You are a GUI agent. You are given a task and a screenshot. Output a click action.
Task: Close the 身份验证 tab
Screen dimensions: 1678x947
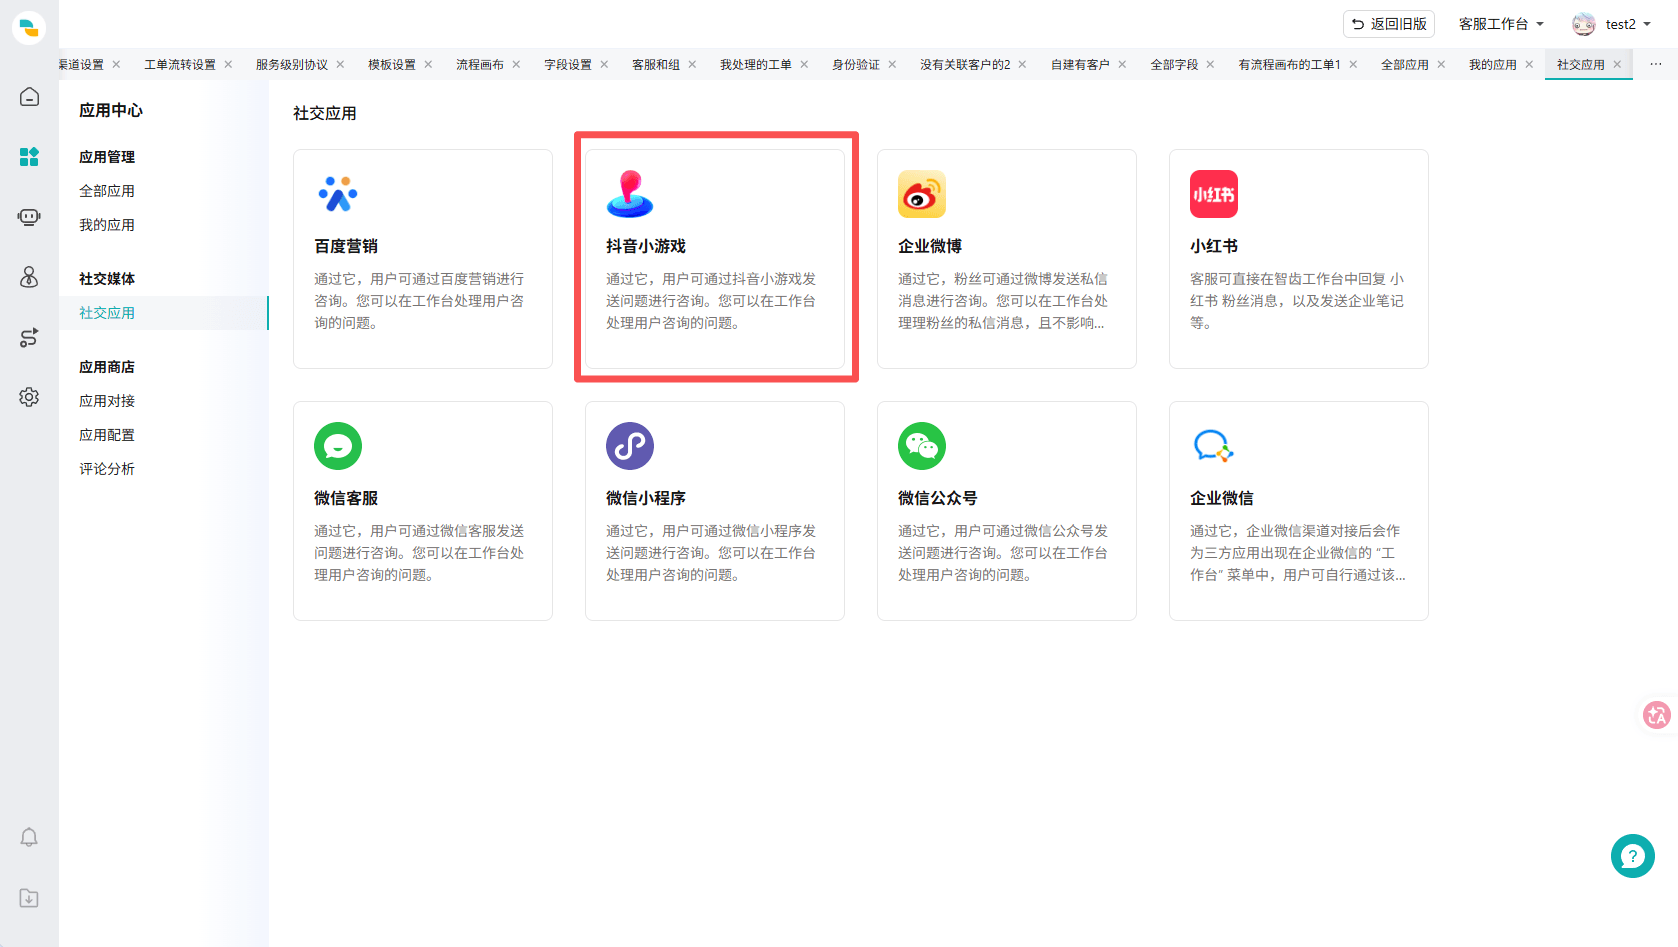tap(892, 64)
